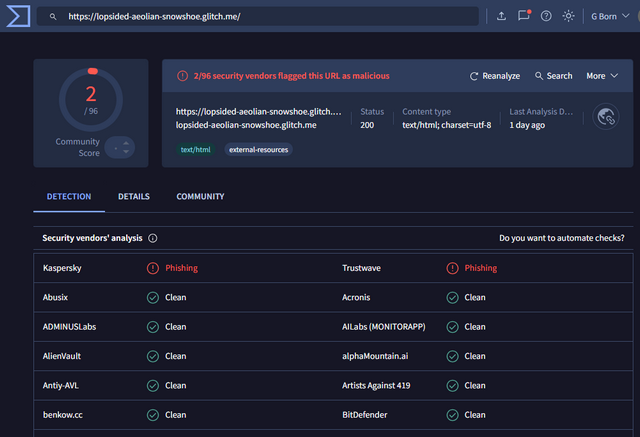Click the benkow.cc clean checkmark icon
Viewport: 640px width, 437px height.
pyautogui.click(x=153, y=415)
